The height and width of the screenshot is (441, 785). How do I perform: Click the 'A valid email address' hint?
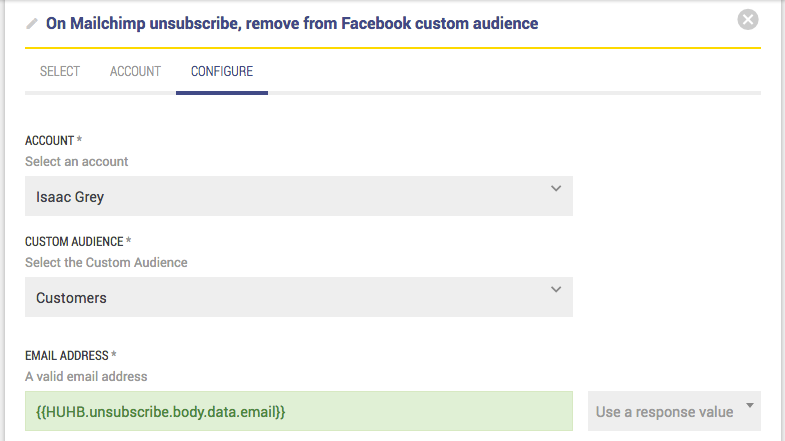(86, 376)
